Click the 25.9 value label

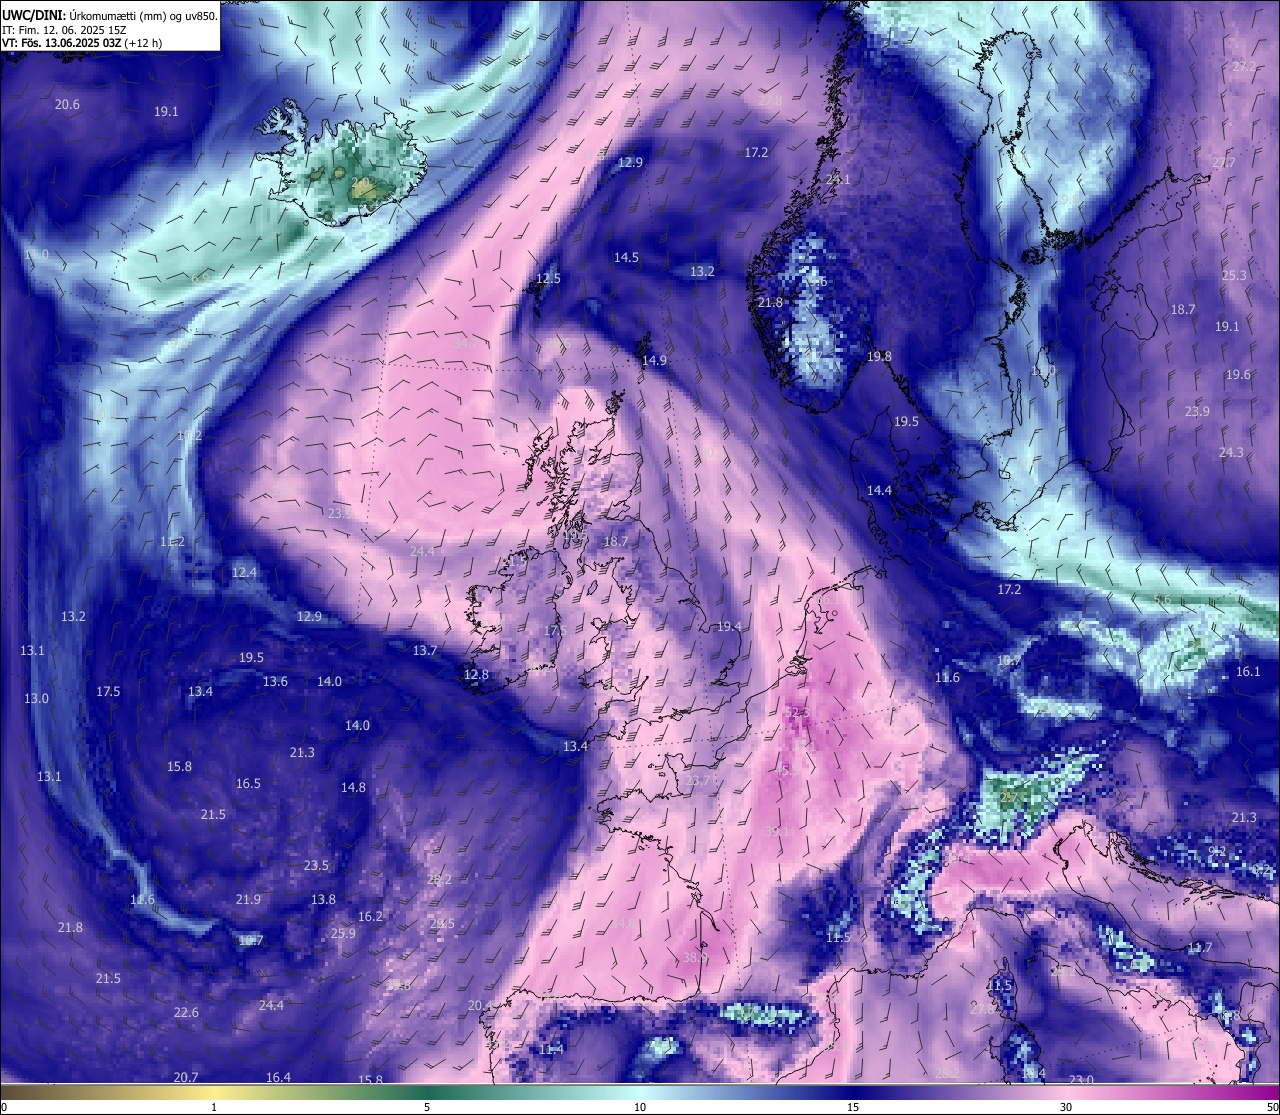point(343,933)
